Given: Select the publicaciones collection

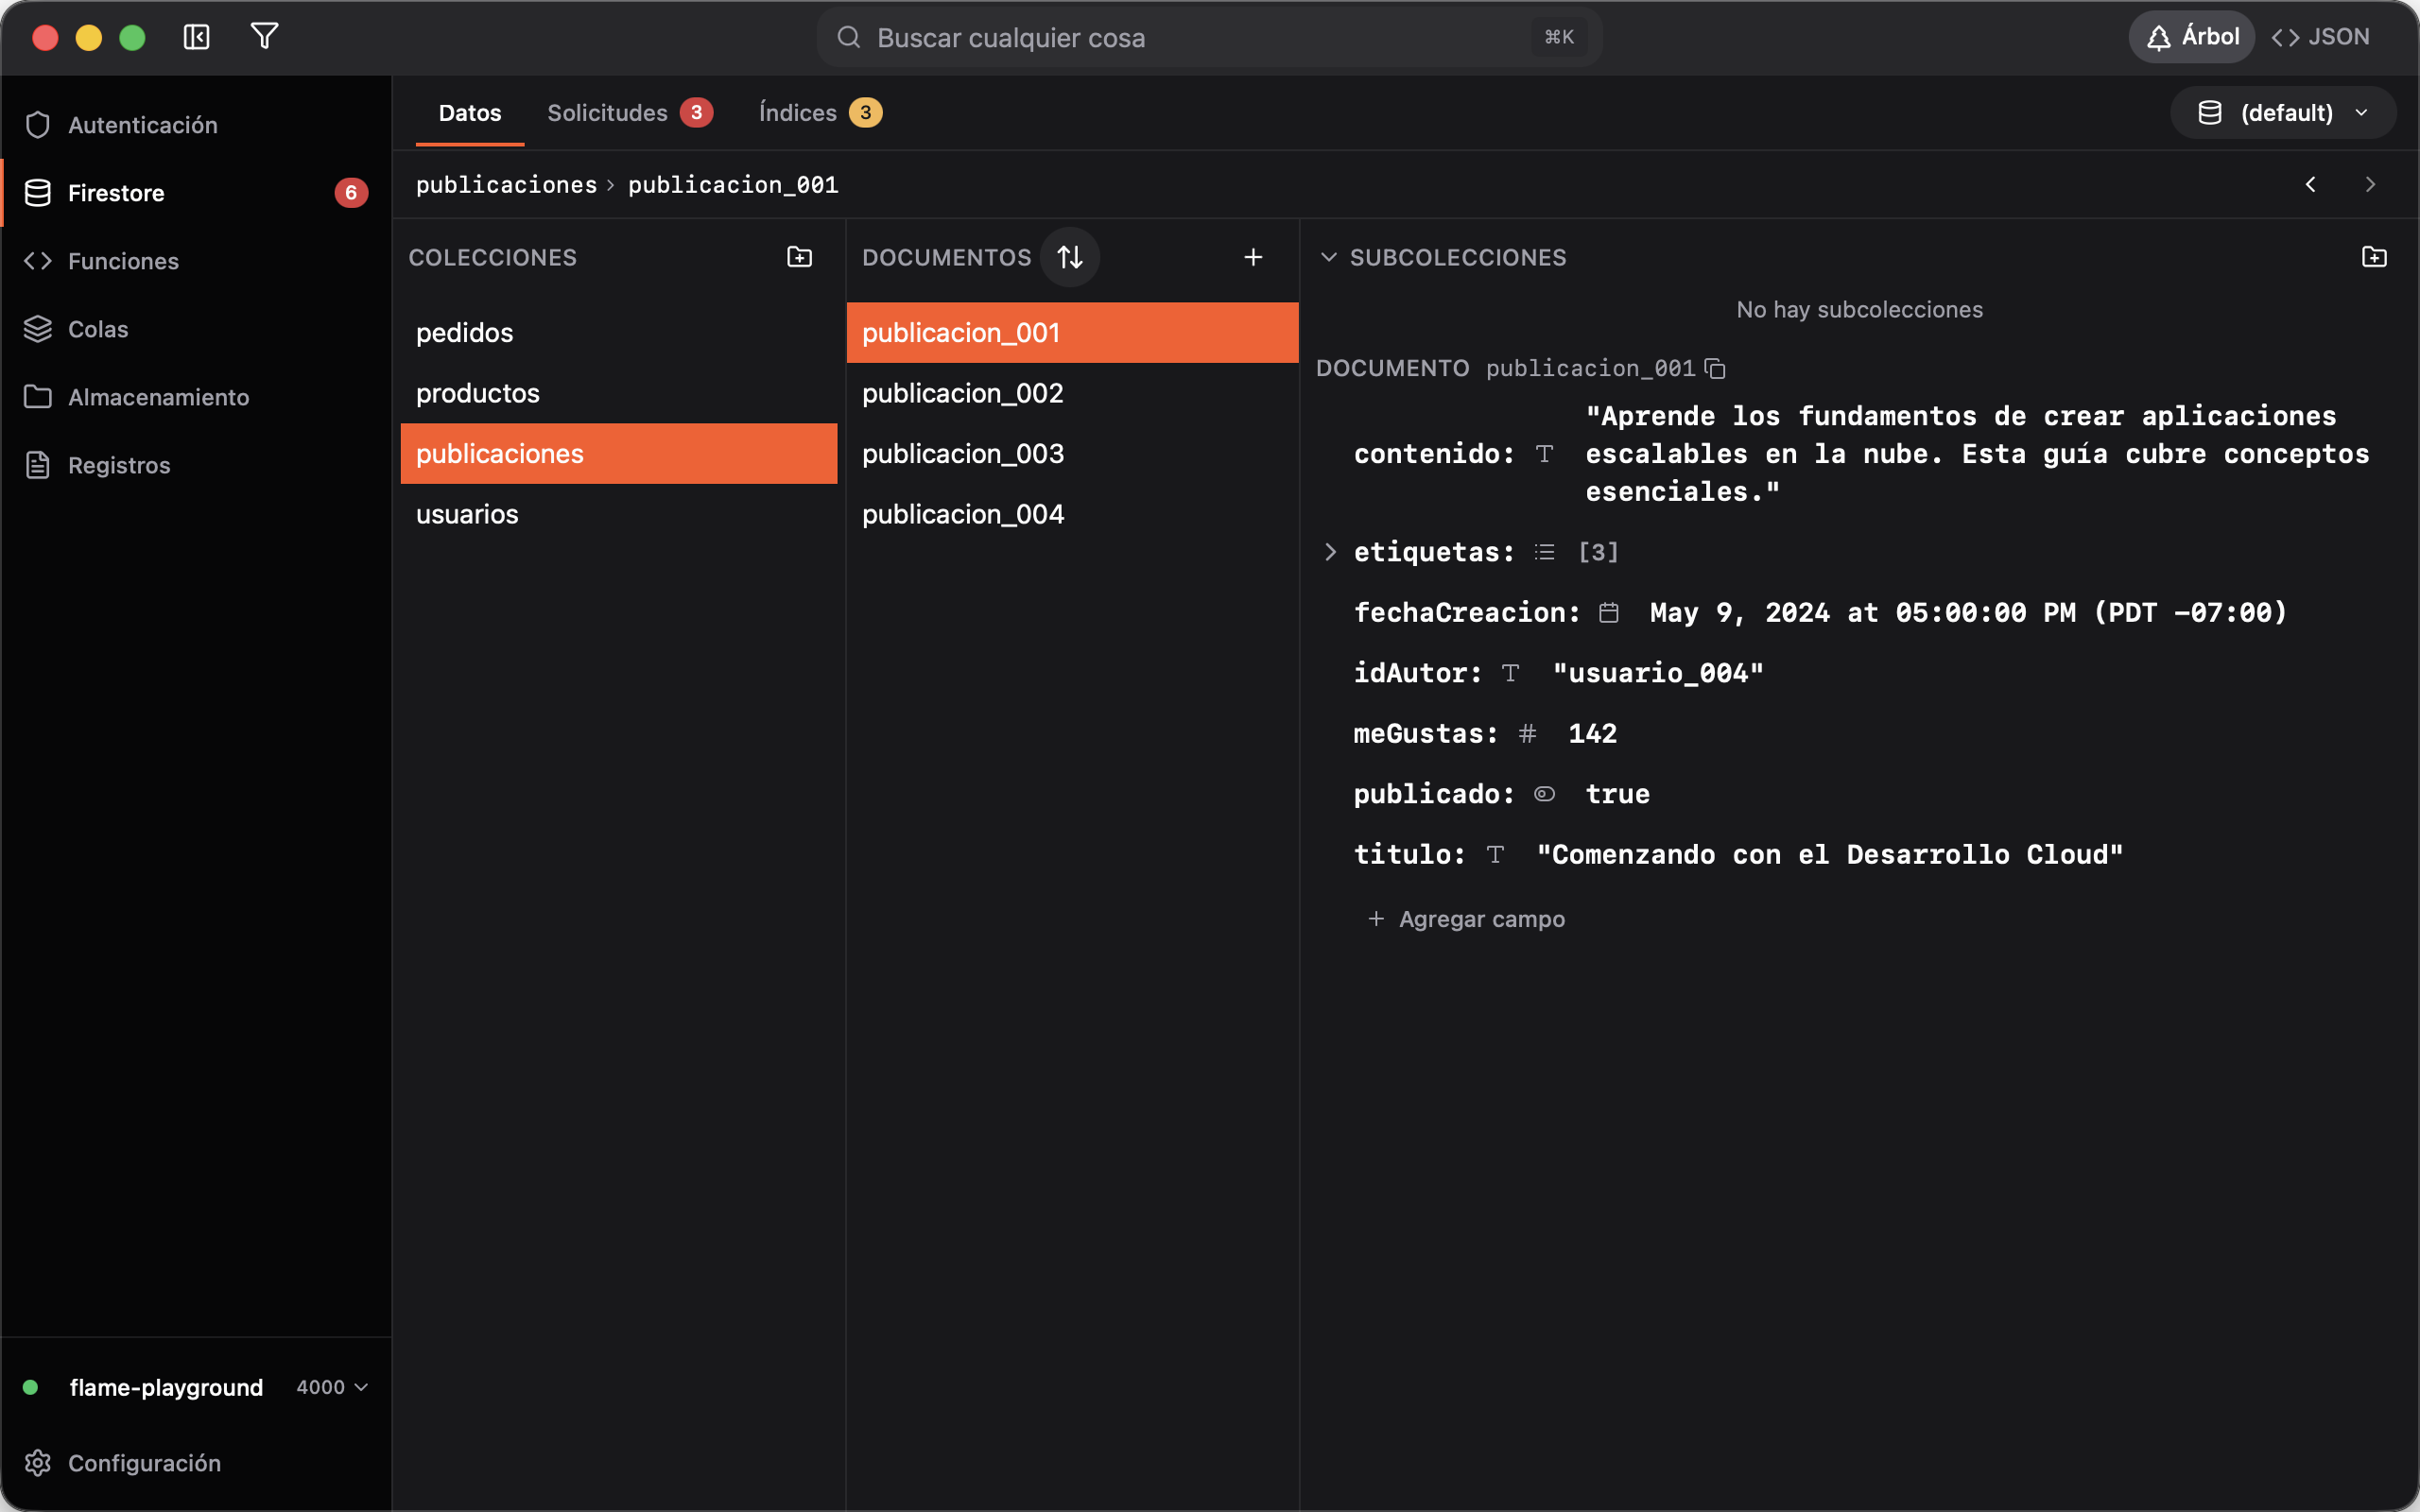Looking at the screenshot, I should coord(619,454).
